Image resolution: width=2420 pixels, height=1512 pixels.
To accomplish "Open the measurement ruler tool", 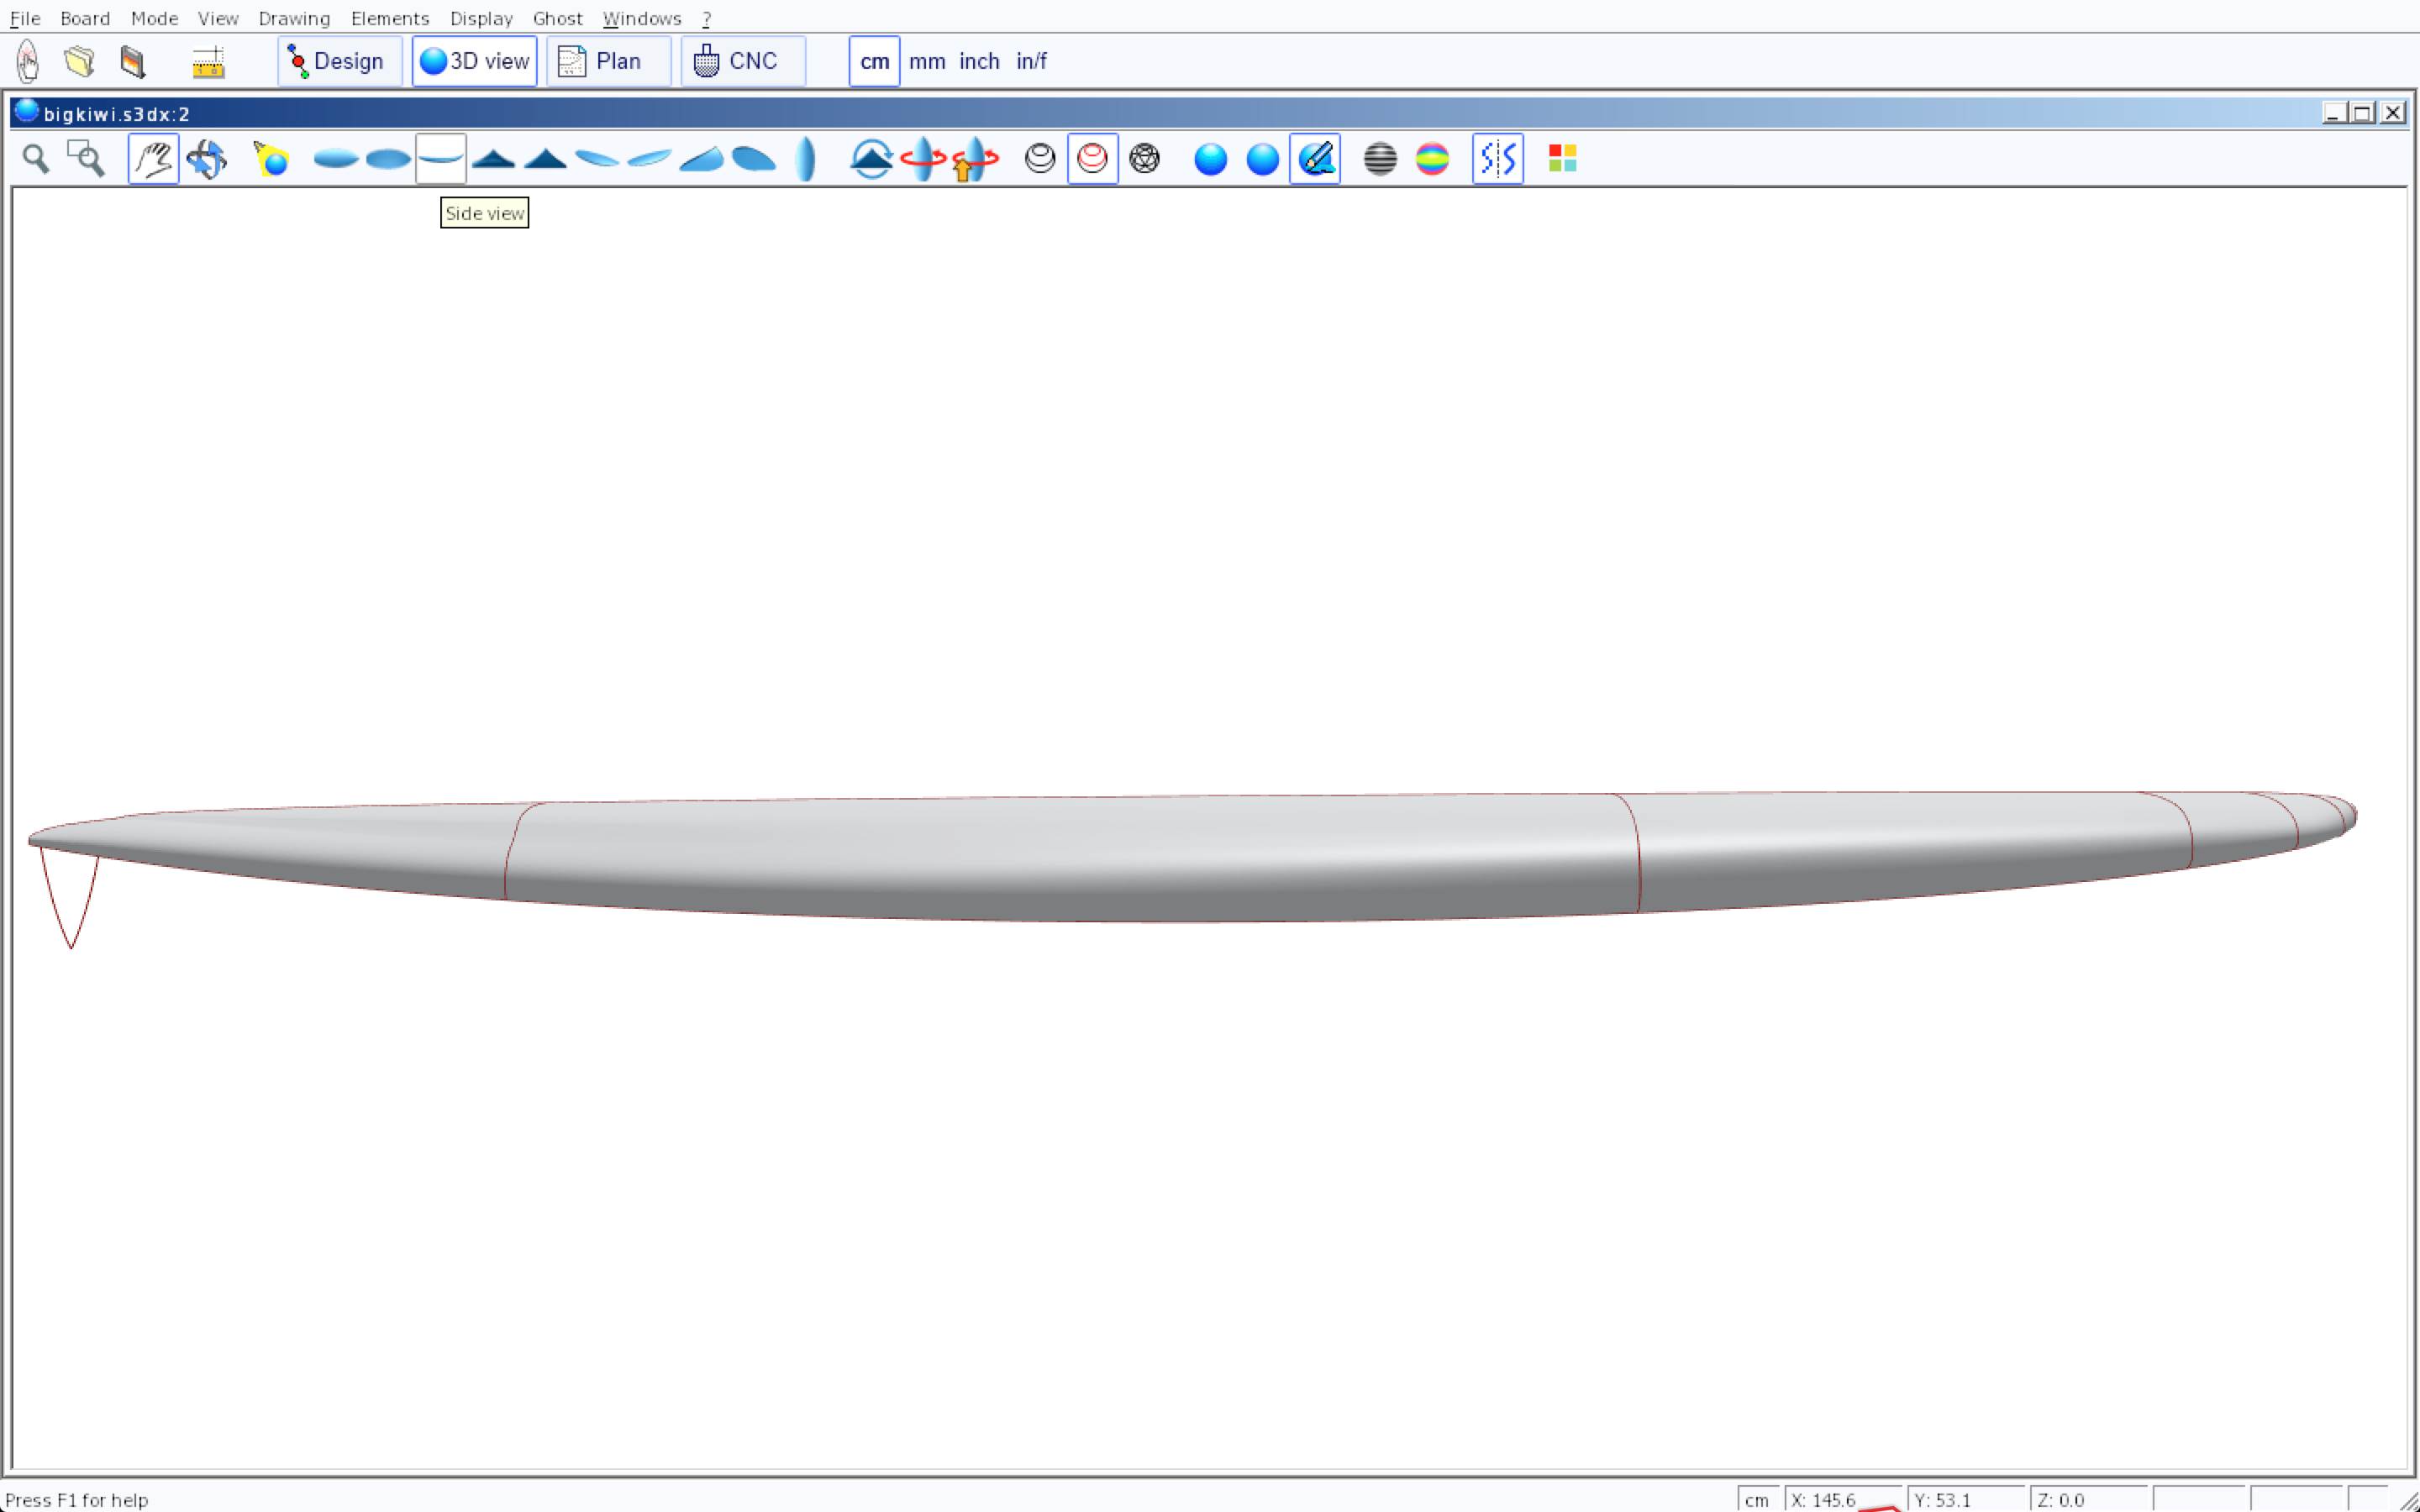I will click(x=208, y=62).
